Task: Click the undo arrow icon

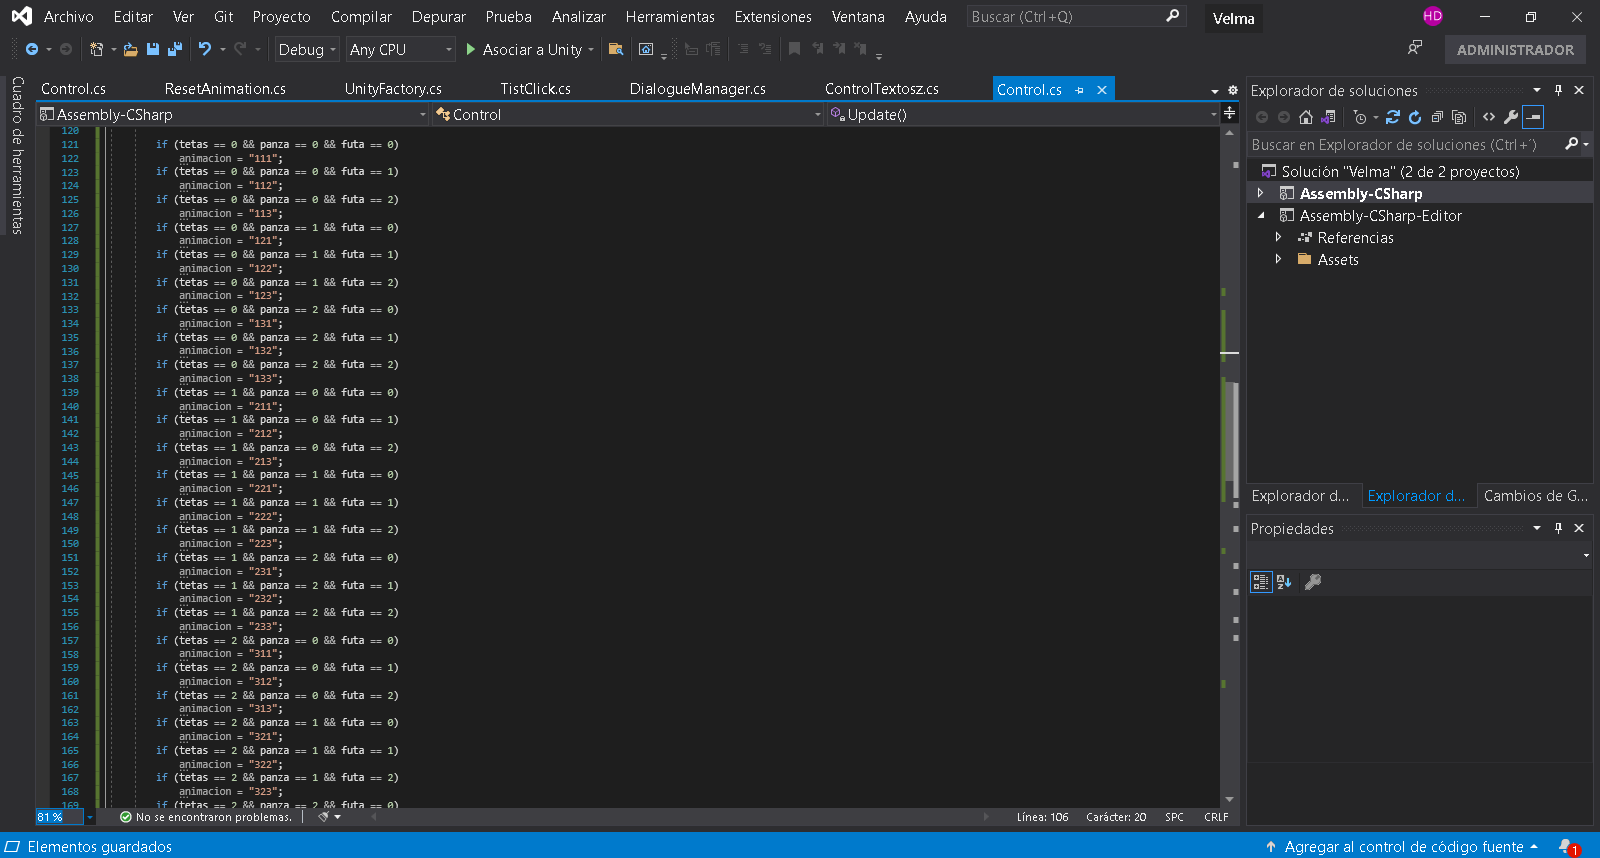Action: (x=205, y=49)
